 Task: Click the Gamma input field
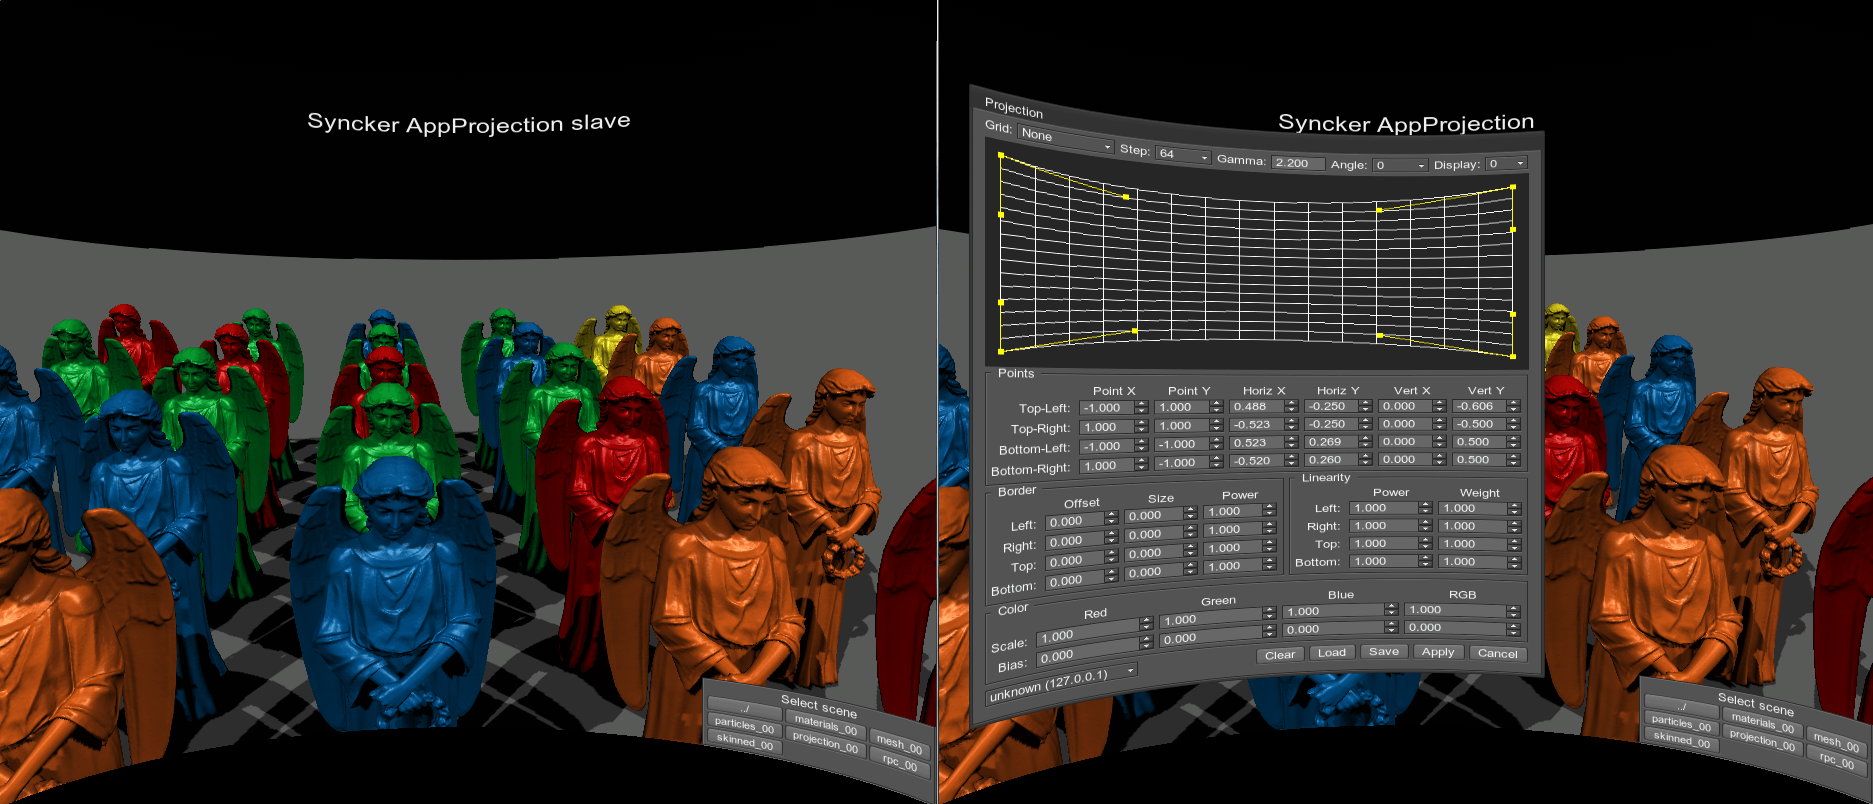tap(1297, 163)
